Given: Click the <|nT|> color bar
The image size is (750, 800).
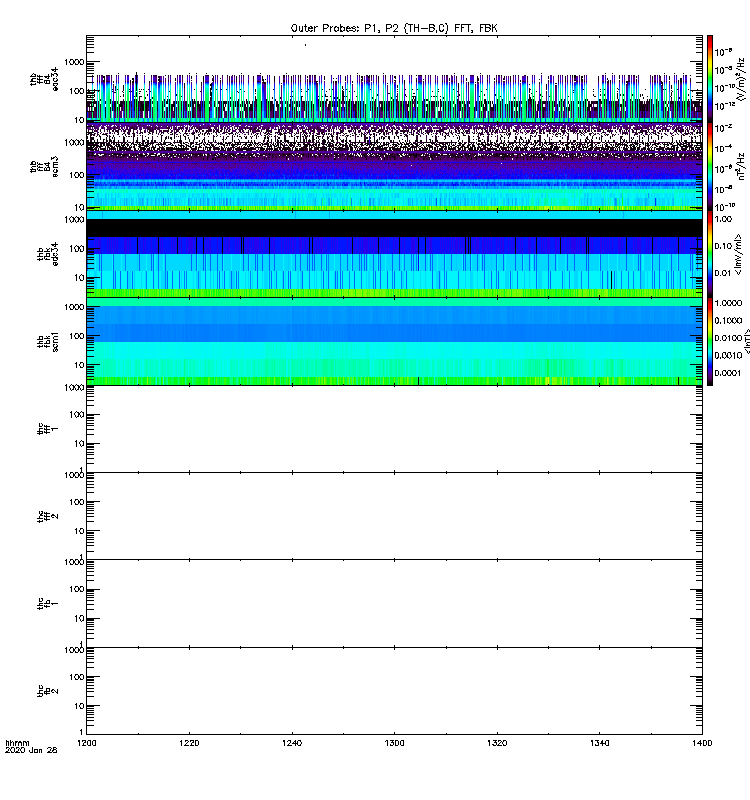Looking at the screenshot, I should pyautogui.click(x=710, y=341).
